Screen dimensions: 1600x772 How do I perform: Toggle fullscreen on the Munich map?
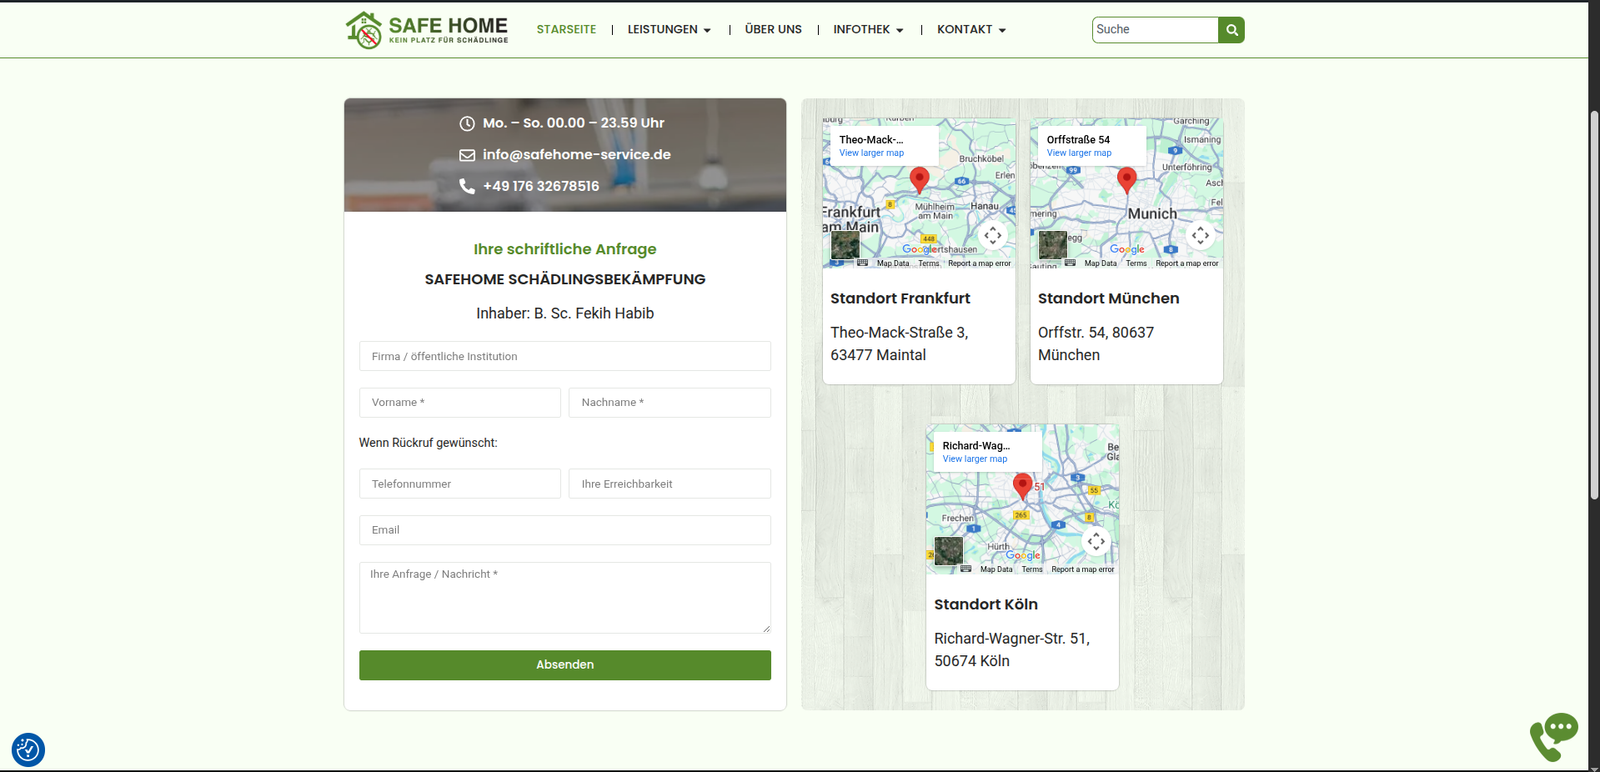[x=1200, y=236]
